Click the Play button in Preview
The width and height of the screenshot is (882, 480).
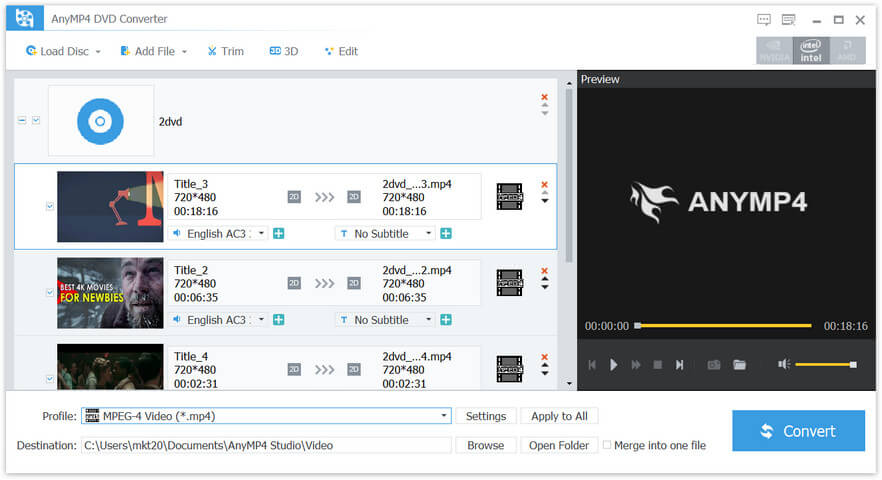point(614,365)
